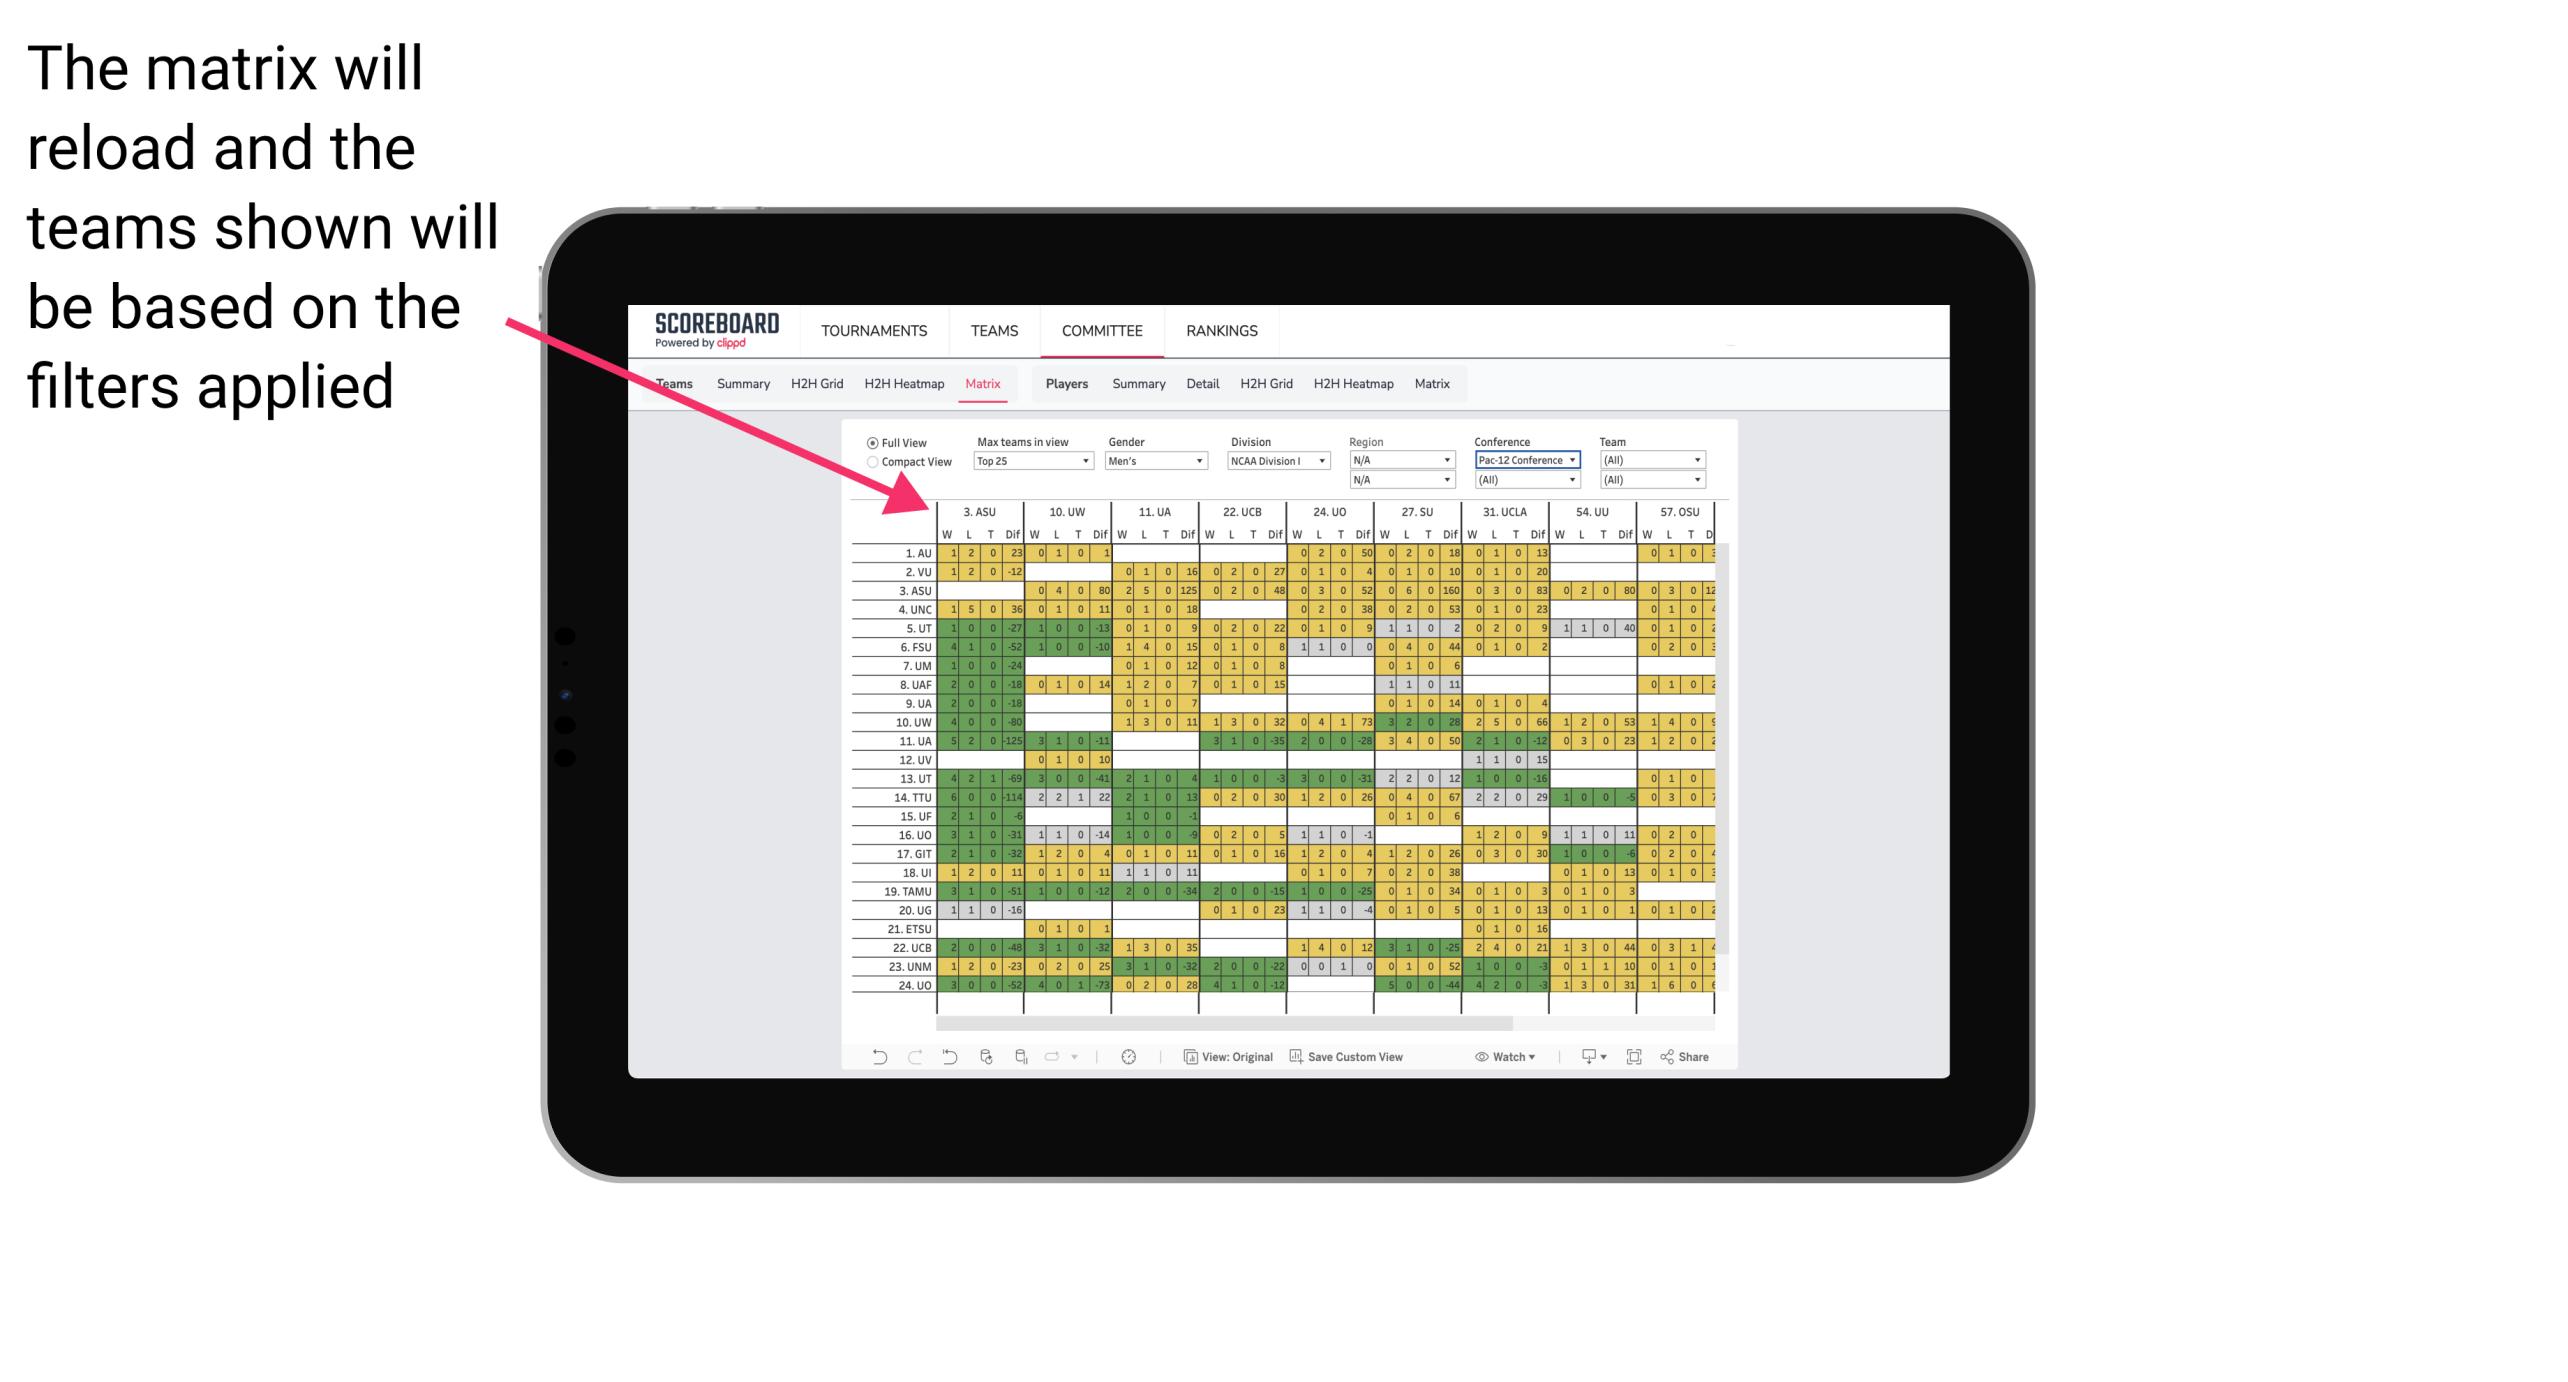
Task: Click the Matrix tab in navigation
Action: tap(982, 383)
